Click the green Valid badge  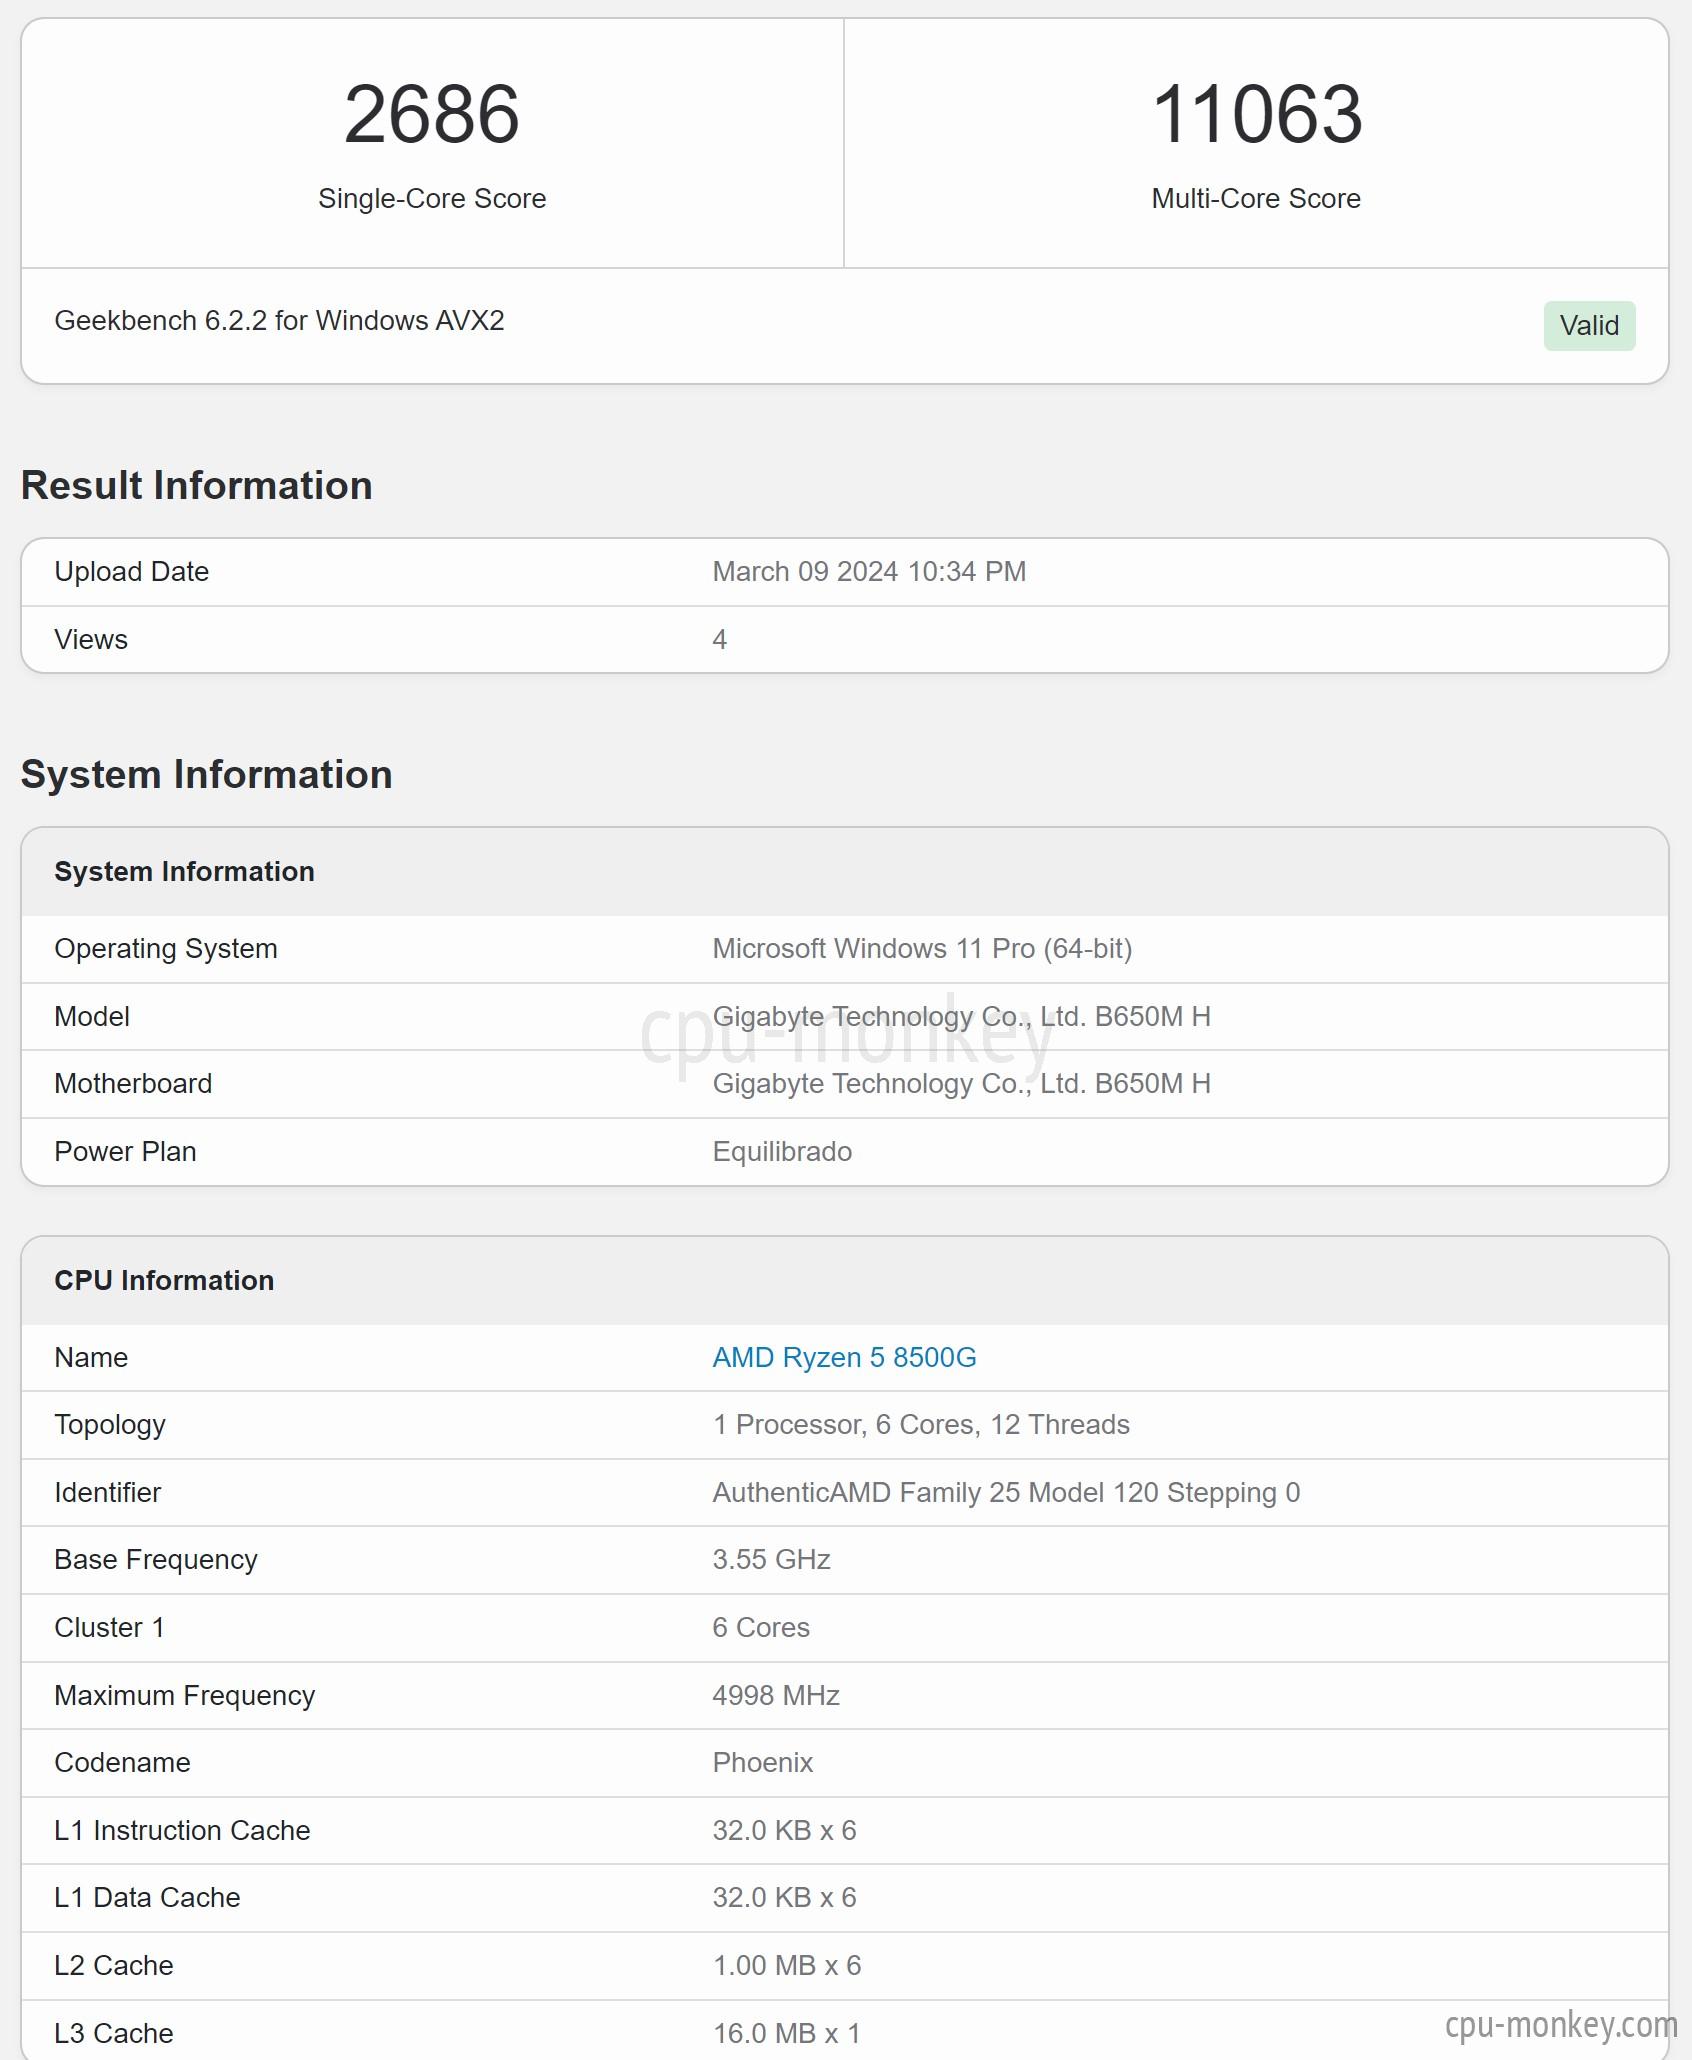pyautogui.click(x=1589, y=326)
